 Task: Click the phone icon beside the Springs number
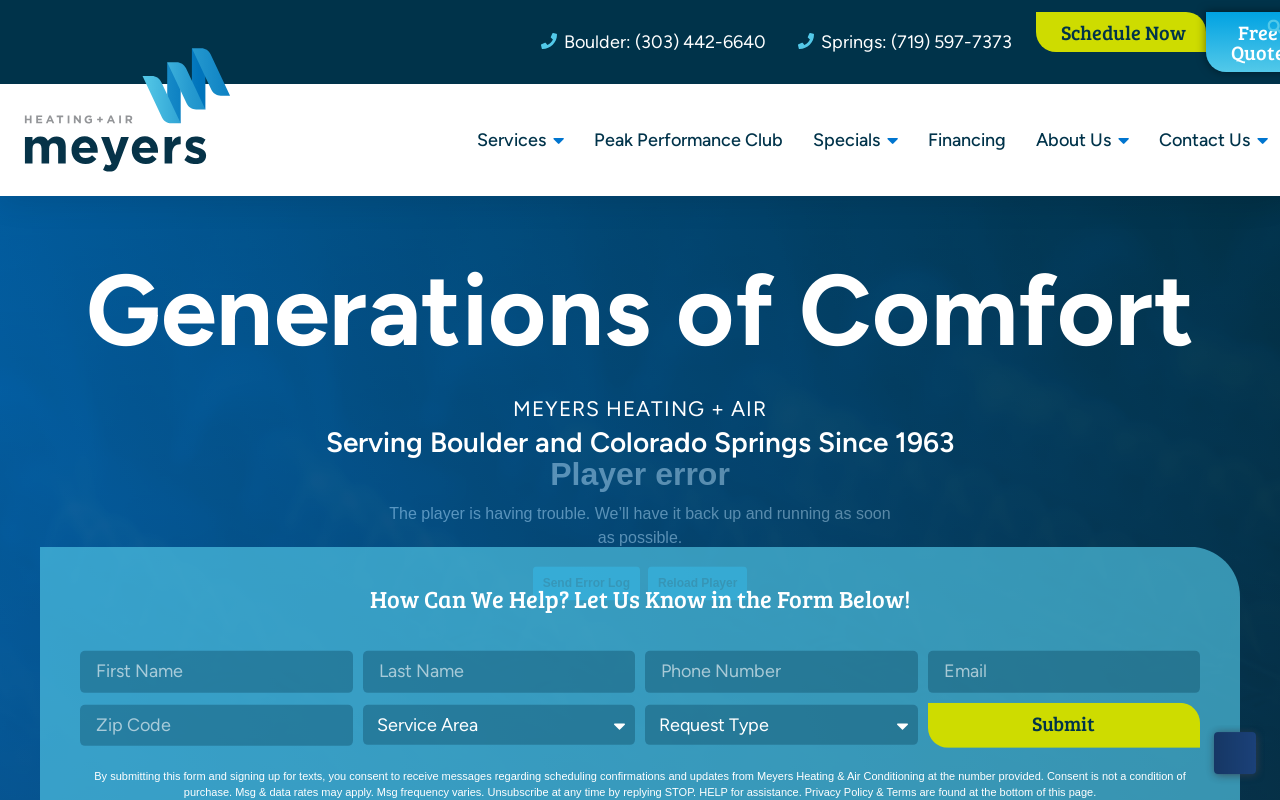806,41
